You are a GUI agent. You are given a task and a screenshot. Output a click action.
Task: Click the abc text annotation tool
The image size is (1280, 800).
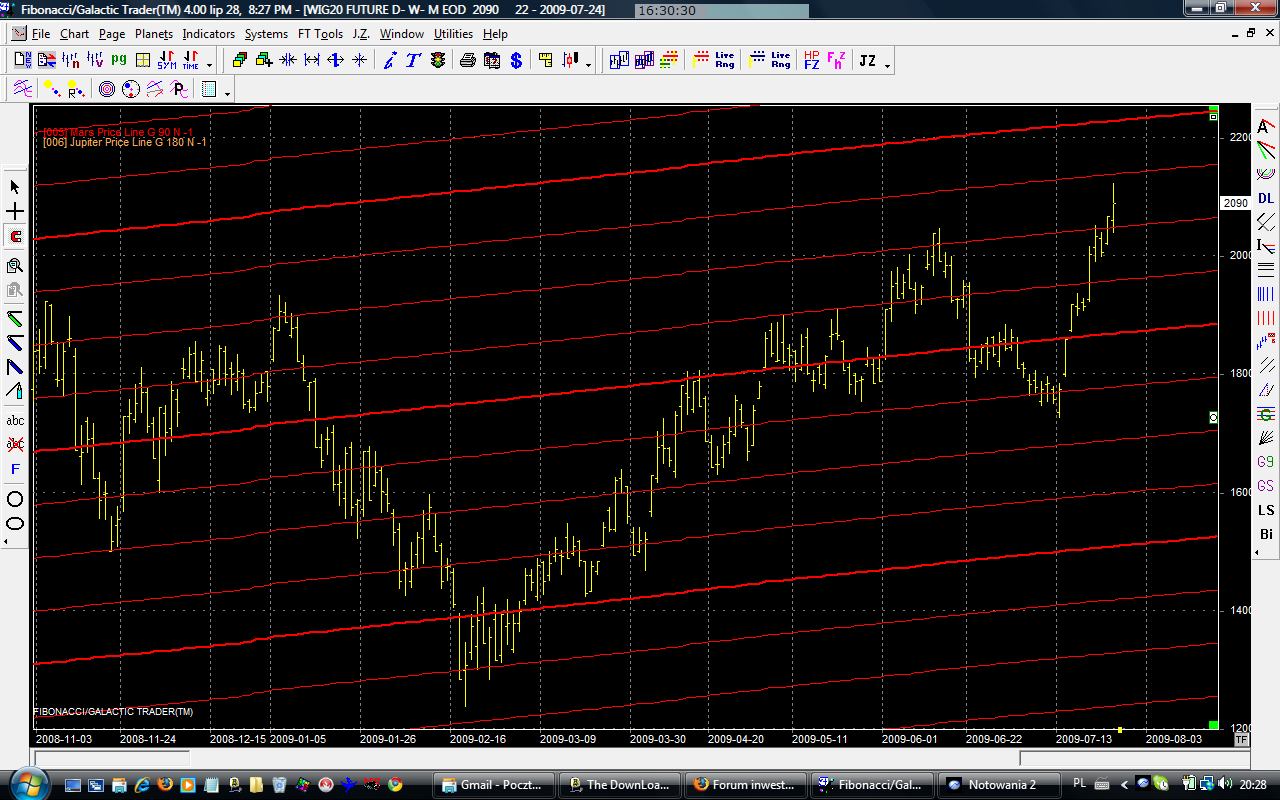point(15,421)
